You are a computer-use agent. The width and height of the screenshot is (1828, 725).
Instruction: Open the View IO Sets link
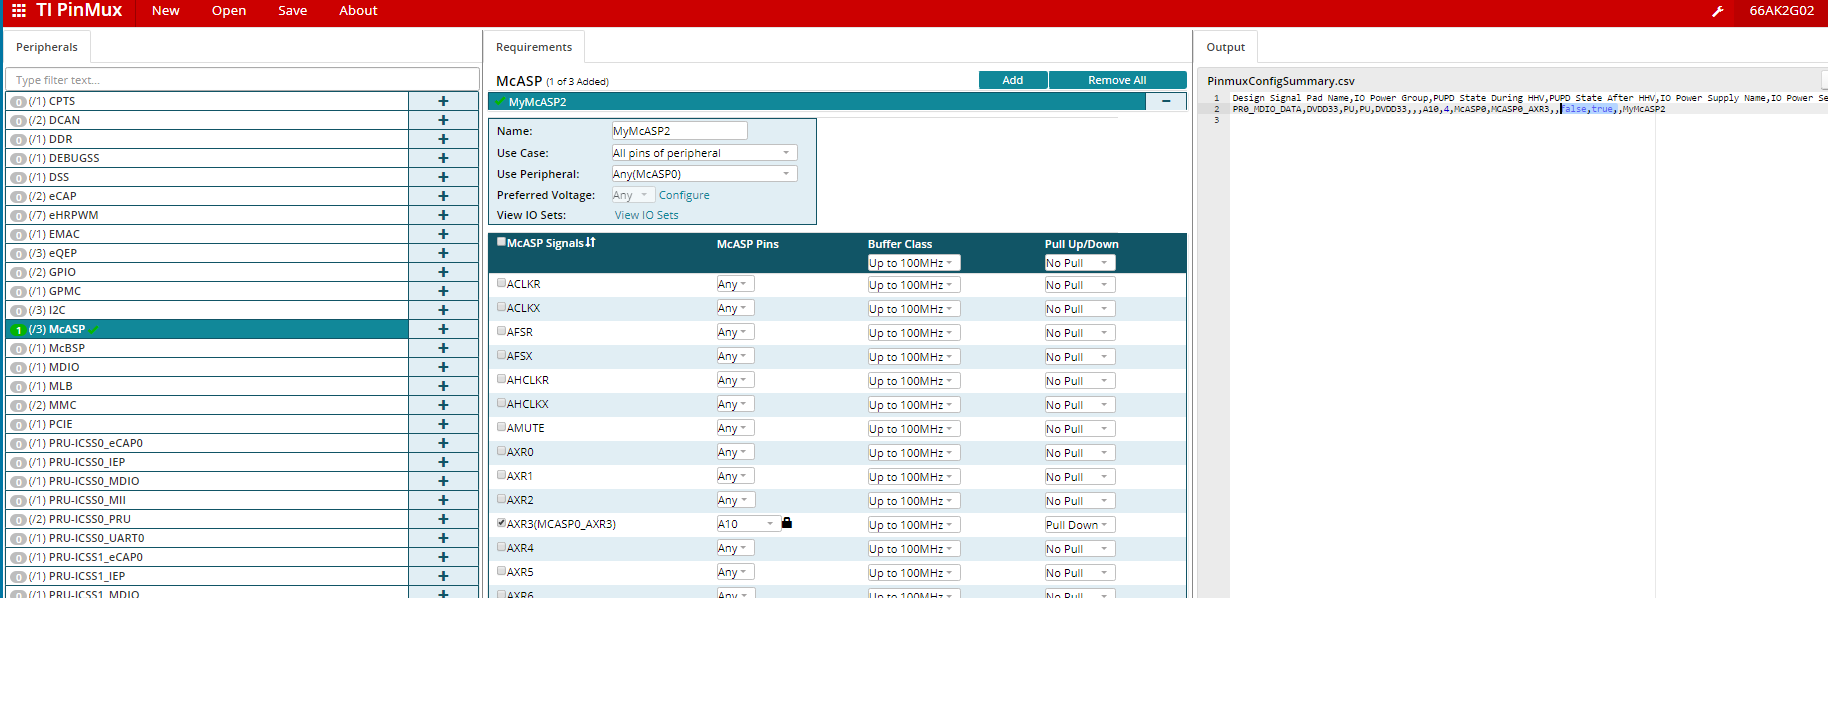[646, 215]
